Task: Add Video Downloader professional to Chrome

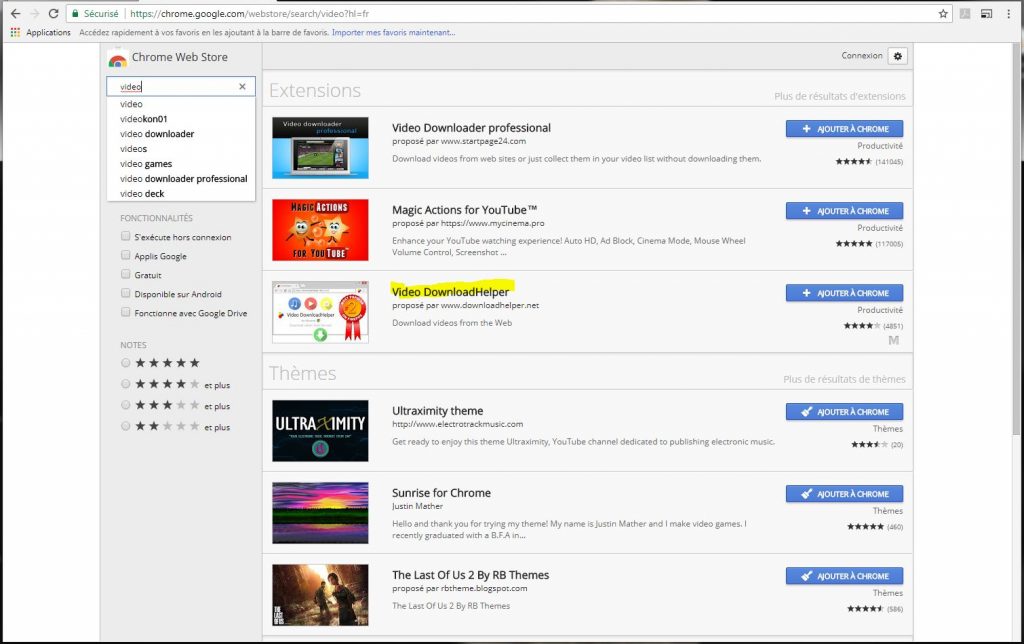Action: 844,129
